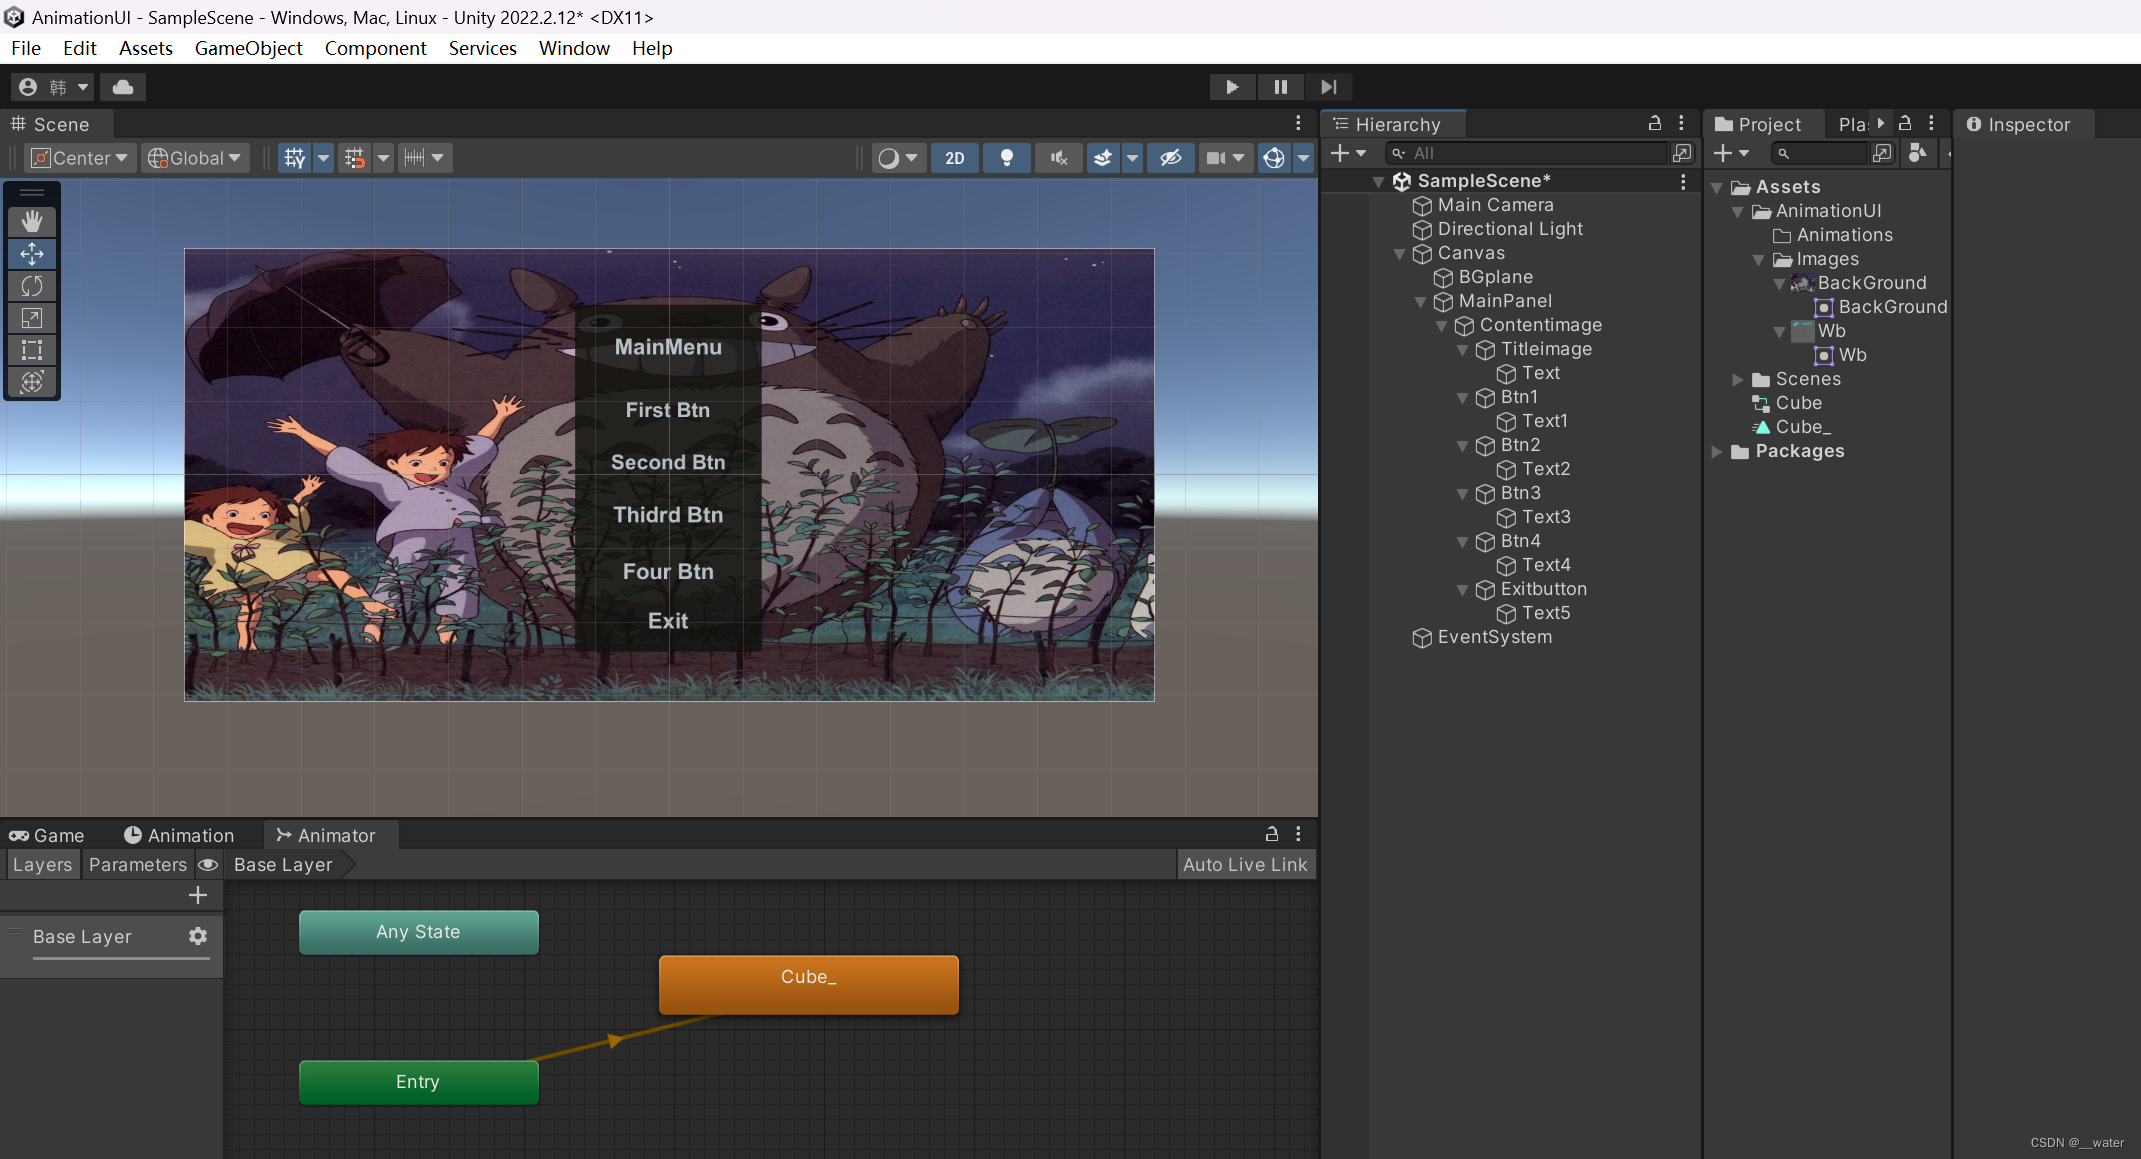Select the combined Transform tool

point(32,382)
